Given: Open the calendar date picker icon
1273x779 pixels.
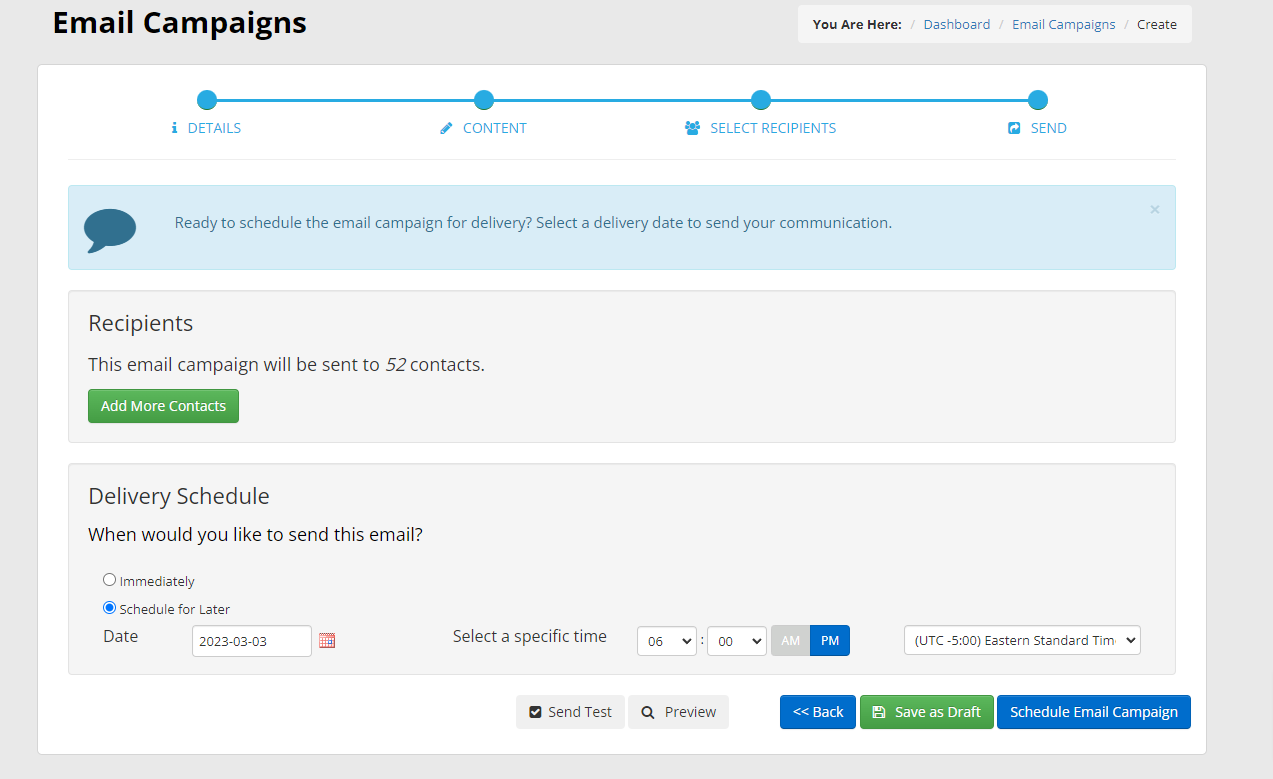Looking at the screenshot, I should tap(327, 641).
